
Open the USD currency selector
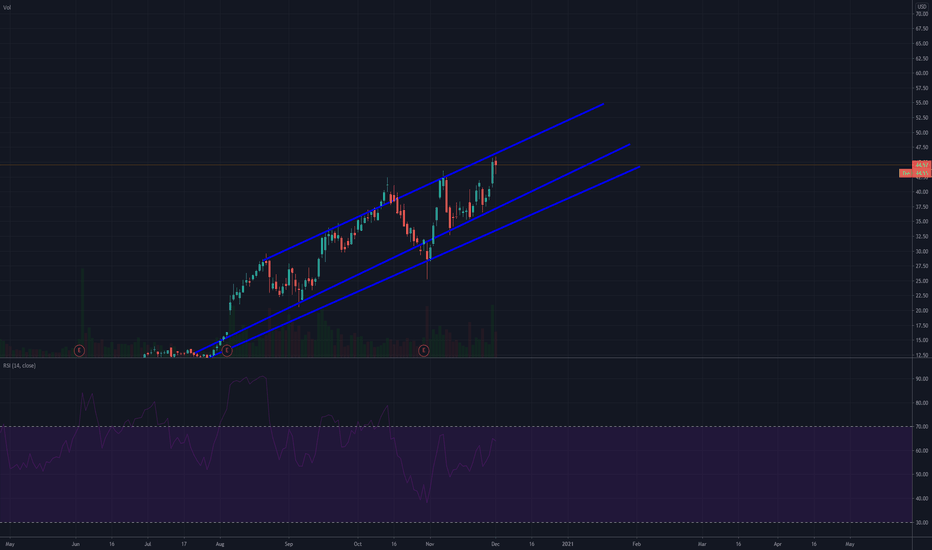(922, 7)
